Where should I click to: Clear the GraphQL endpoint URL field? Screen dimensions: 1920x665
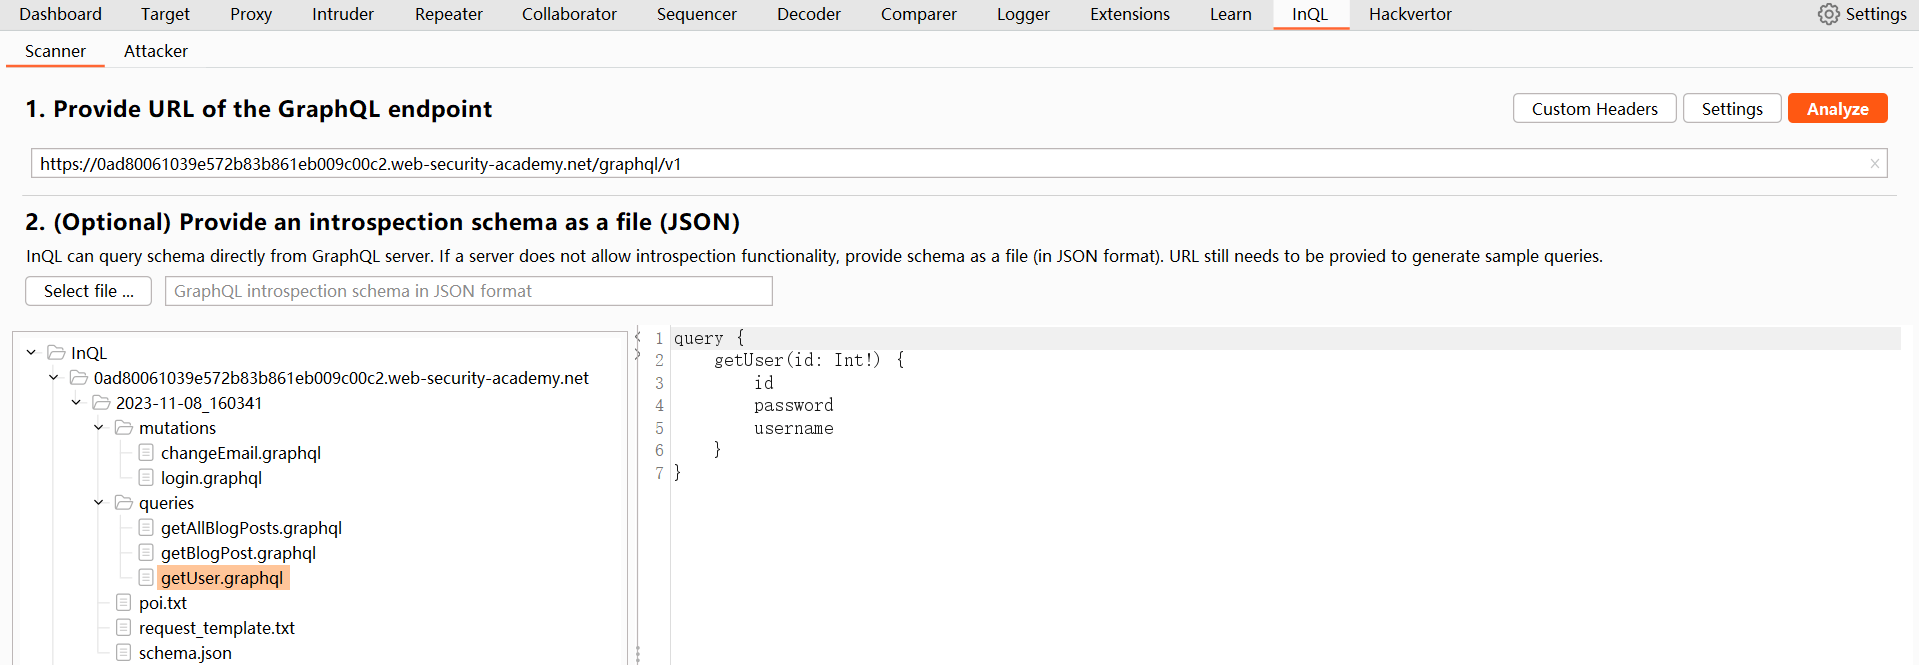click(1874, 164)
